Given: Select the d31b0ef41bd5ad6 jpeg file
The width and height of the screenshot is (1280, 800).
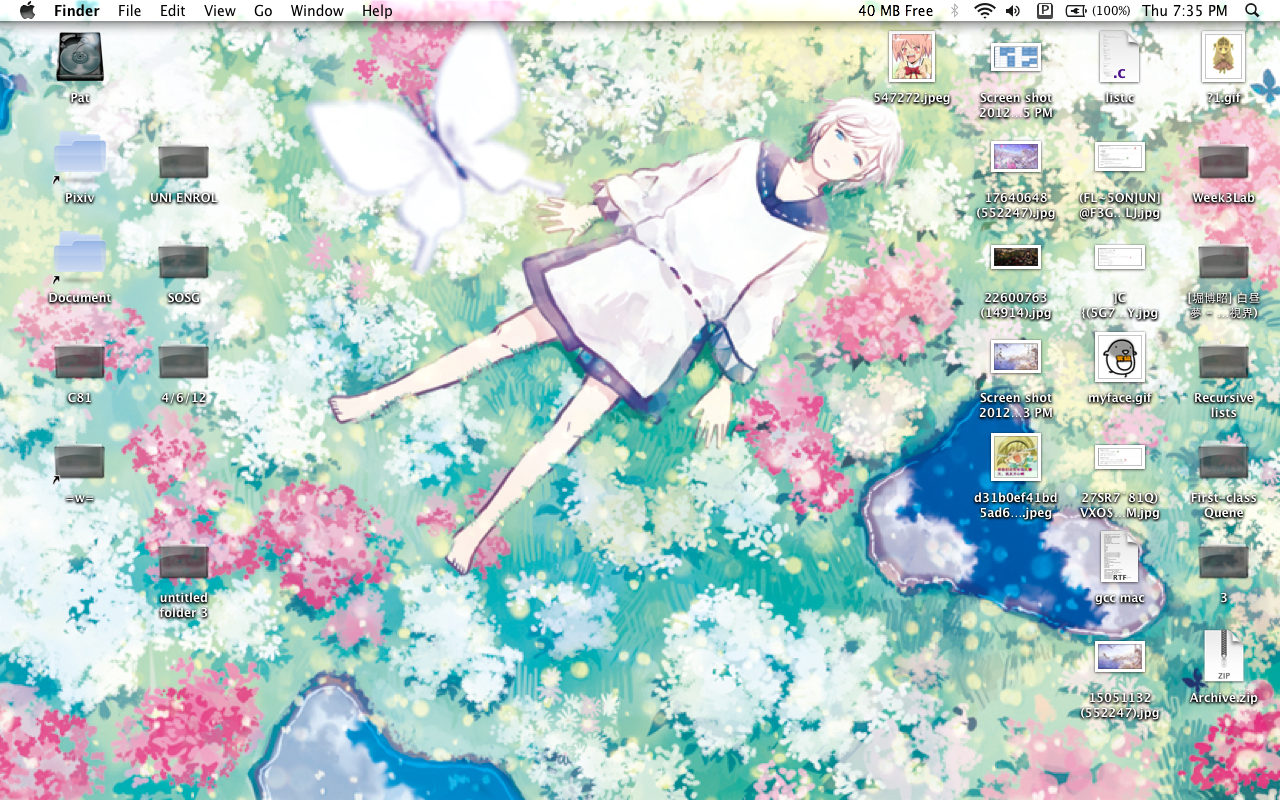Looking at the screenshot, I should click(x=1016, y=457).
